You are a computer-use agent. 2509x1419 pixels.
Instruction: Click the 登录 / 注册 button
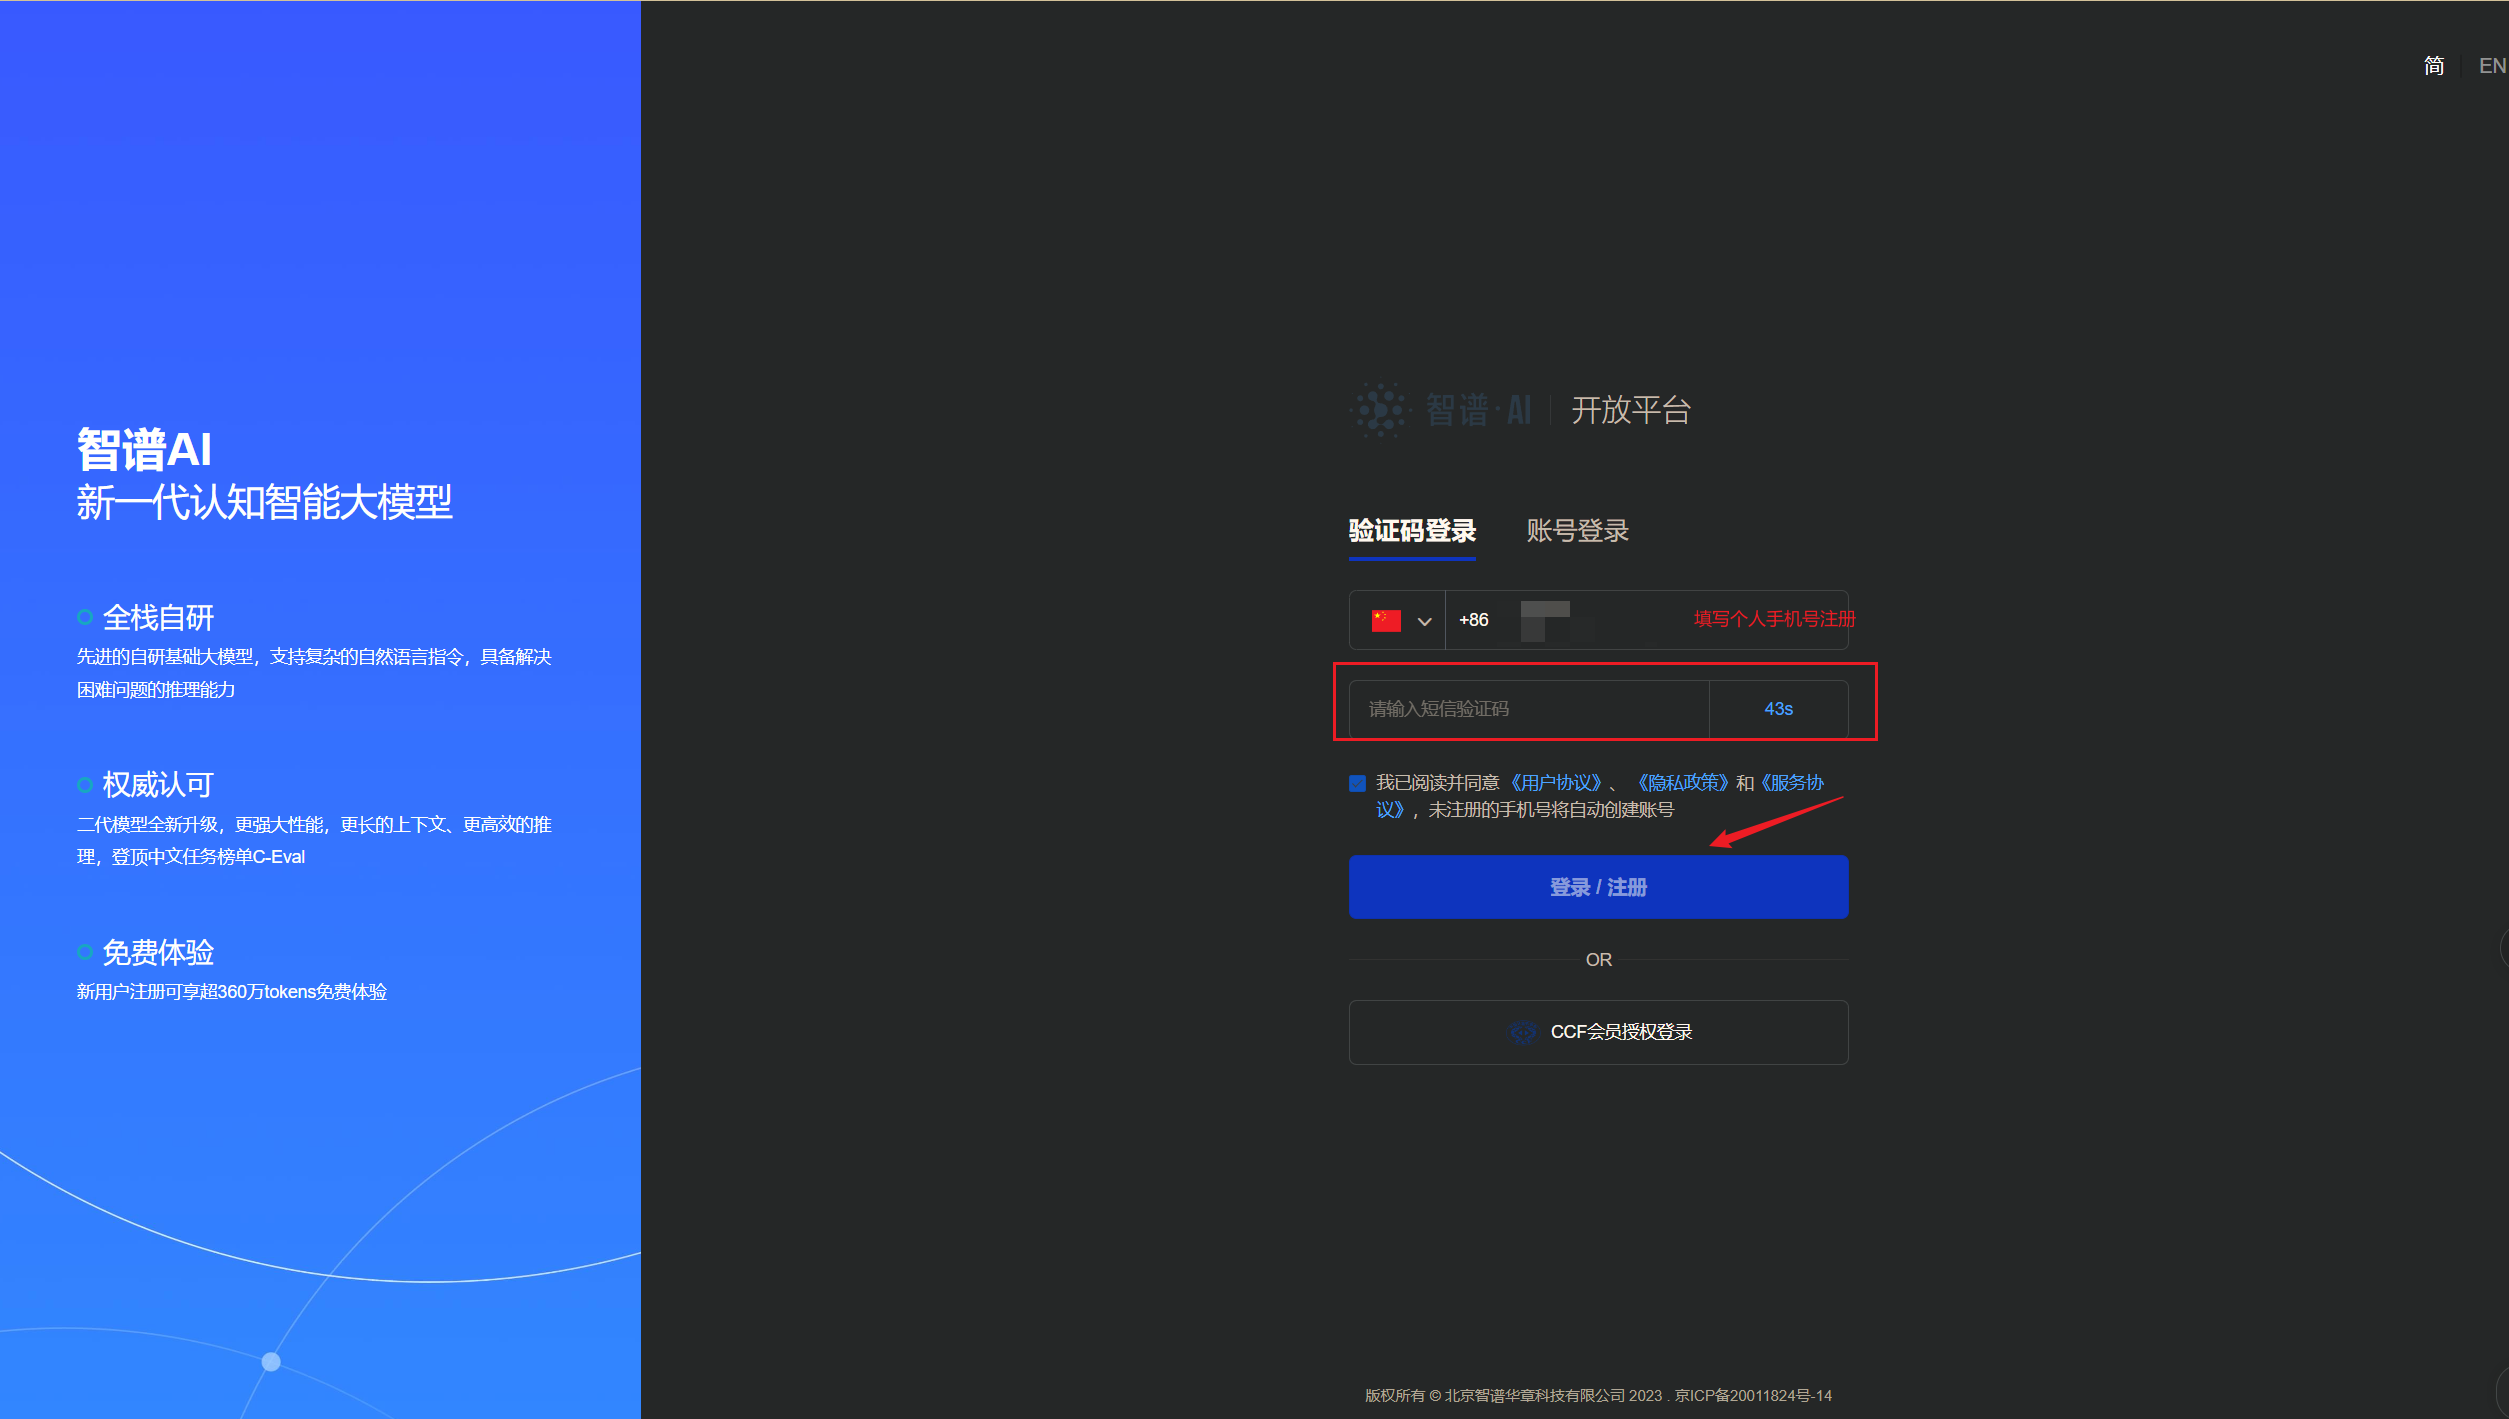[1598, 887]
